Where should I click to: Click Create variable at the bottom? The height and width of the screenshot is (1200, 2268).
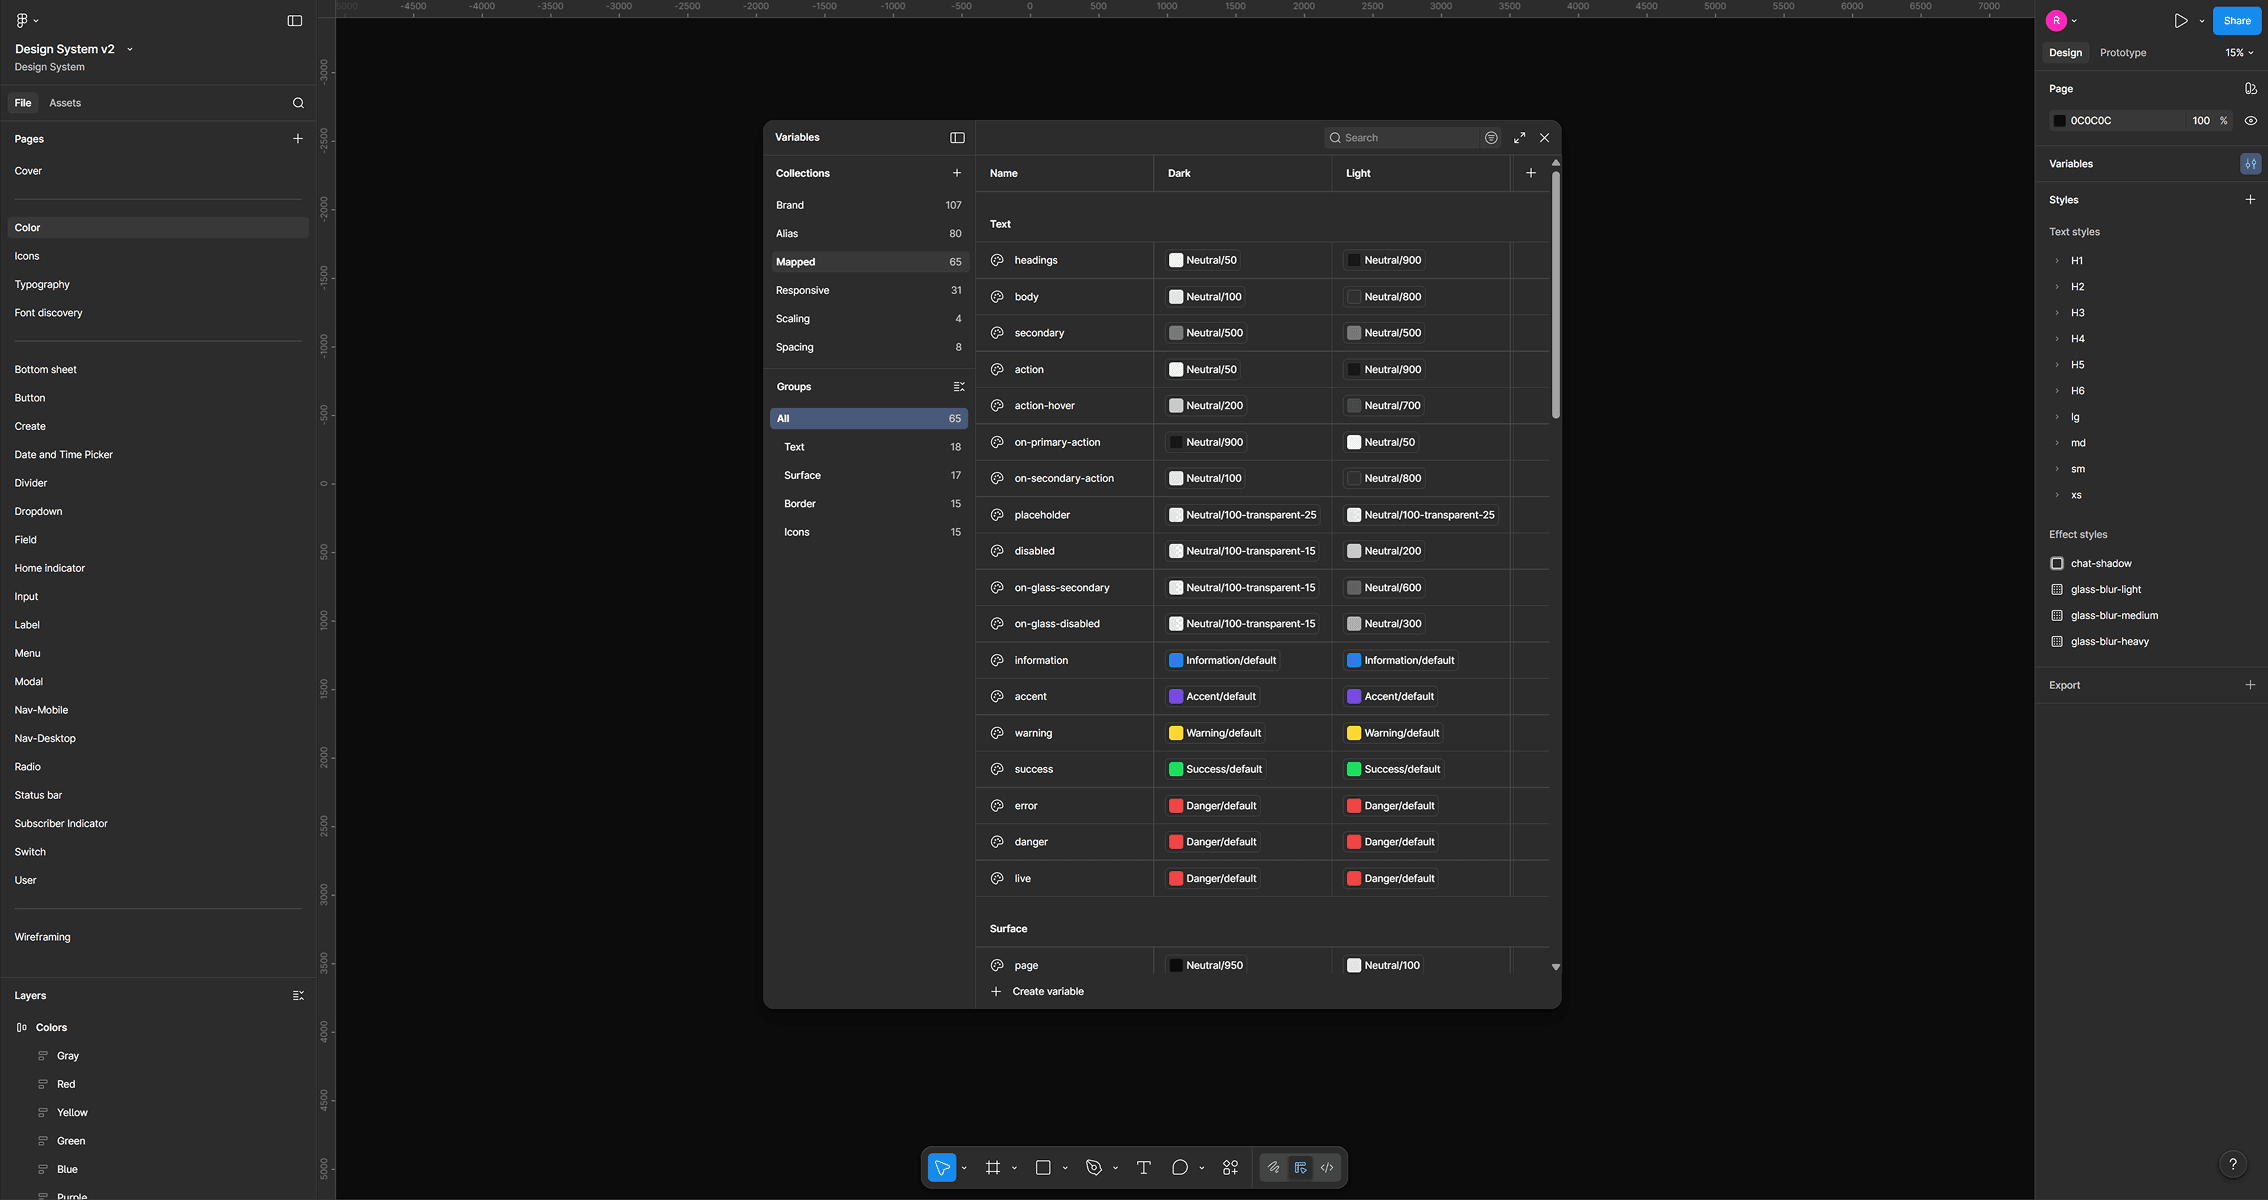tap(1047, 991)
